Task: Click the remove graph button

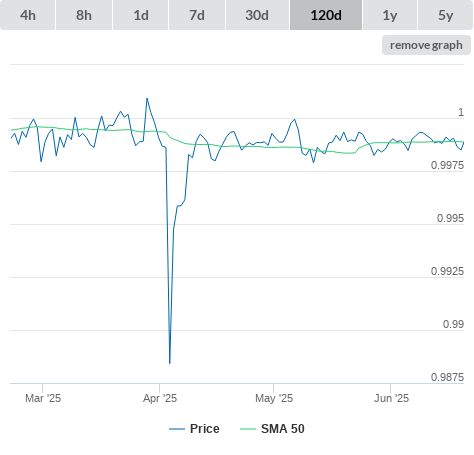Action: click(426, 45)
